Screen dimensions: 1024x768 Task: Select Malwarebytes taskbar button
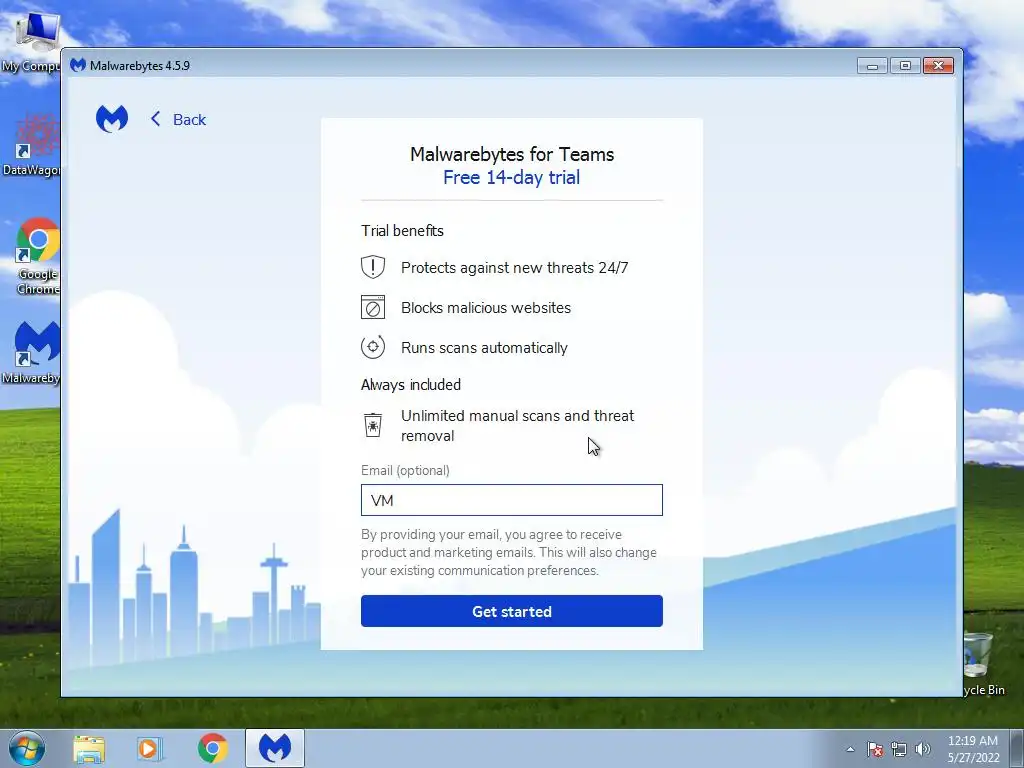[x=275, y=748]
